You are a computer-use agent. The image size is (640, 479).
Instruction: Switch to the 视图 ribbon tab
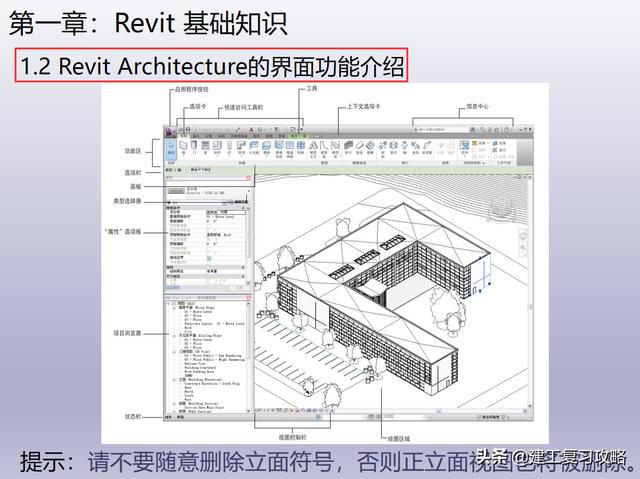coord(269,136)
